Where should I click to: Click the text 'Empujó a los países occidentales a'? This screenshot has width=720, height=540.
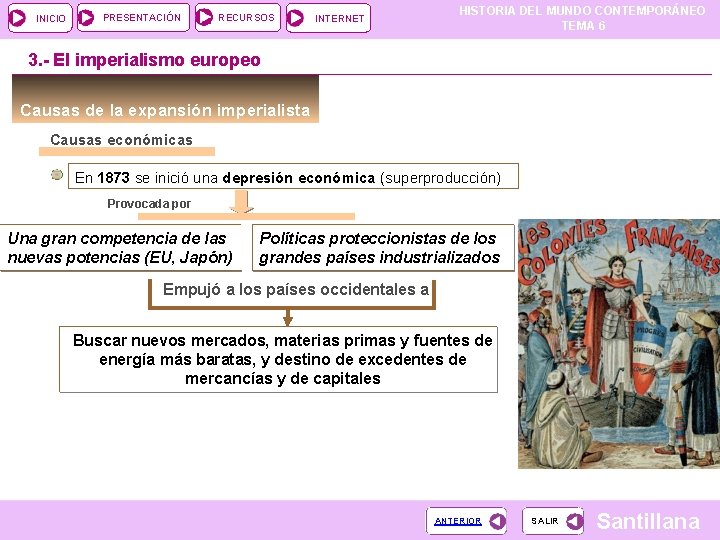[296, 290]
